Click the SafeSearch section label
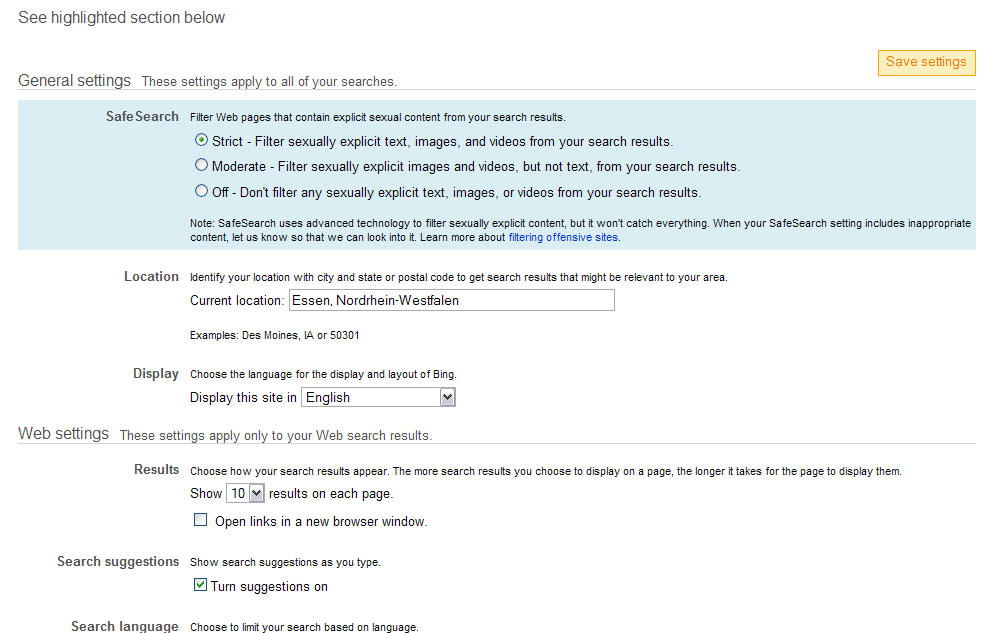The height and width of the screenshot is (633, 996). tap(142, 117)
